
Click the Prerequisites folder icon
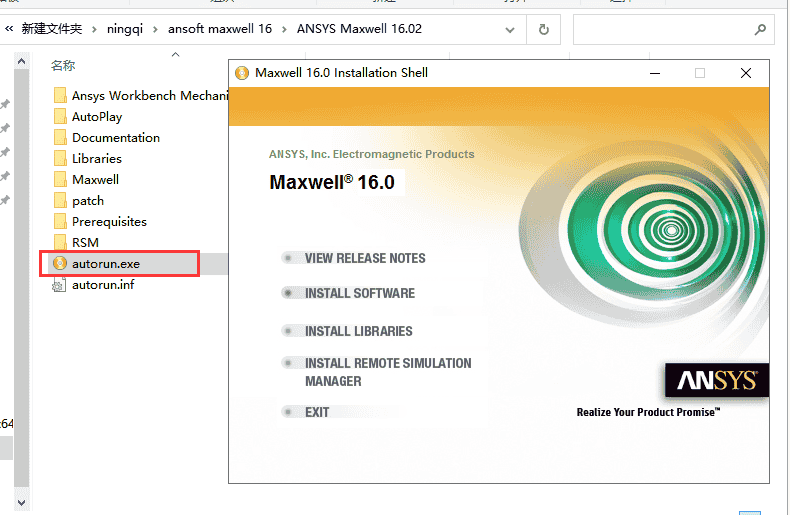(x=60, y=221)
